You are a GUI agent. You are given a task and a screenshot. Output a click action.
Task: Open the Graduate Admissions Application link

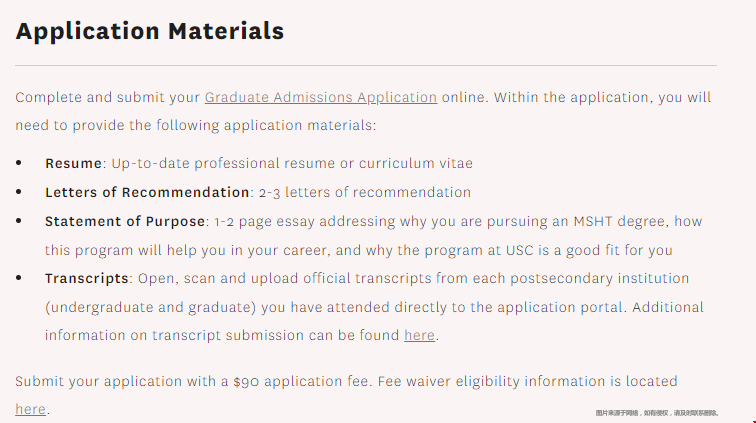[x=321, y=97]
